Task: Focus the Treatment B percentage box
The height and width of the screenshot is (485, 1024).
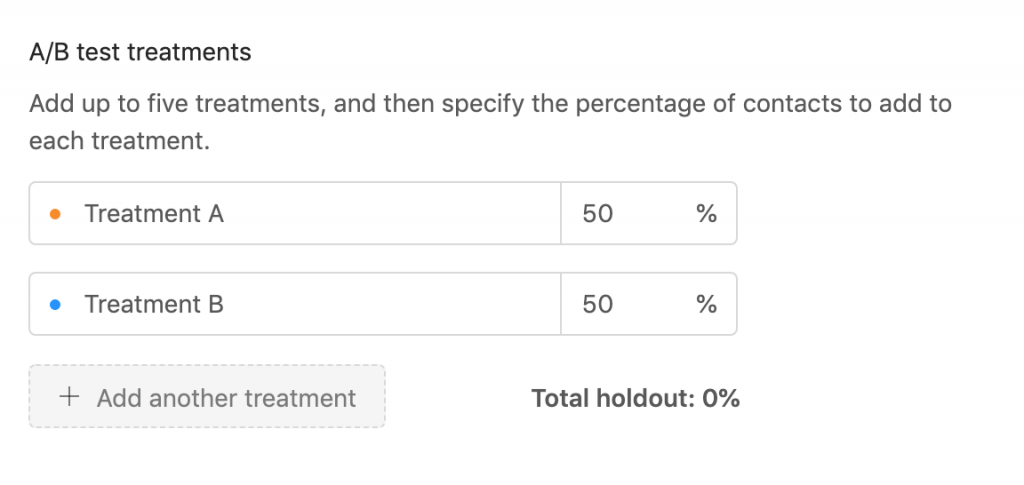Action: point(649,304)
